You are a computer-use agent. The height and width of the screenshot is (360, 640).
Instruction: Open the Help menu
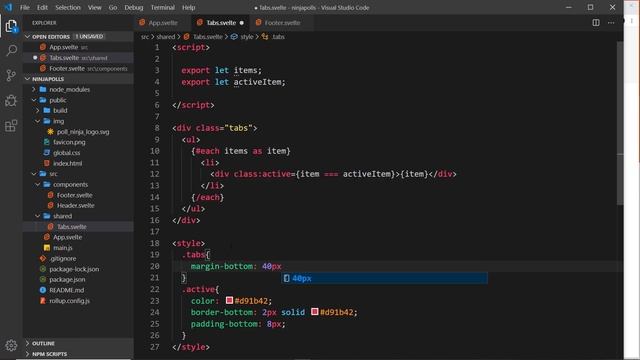coord(188,7)
